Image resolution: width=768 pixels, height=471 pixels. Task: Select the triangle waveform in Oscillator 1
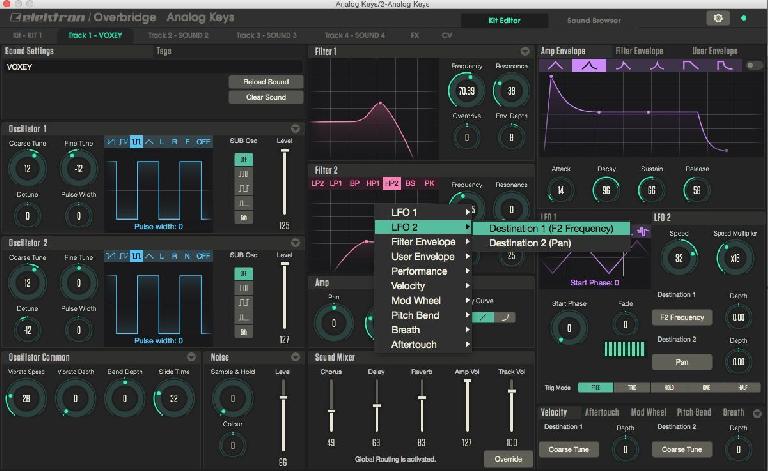(149, 142)
